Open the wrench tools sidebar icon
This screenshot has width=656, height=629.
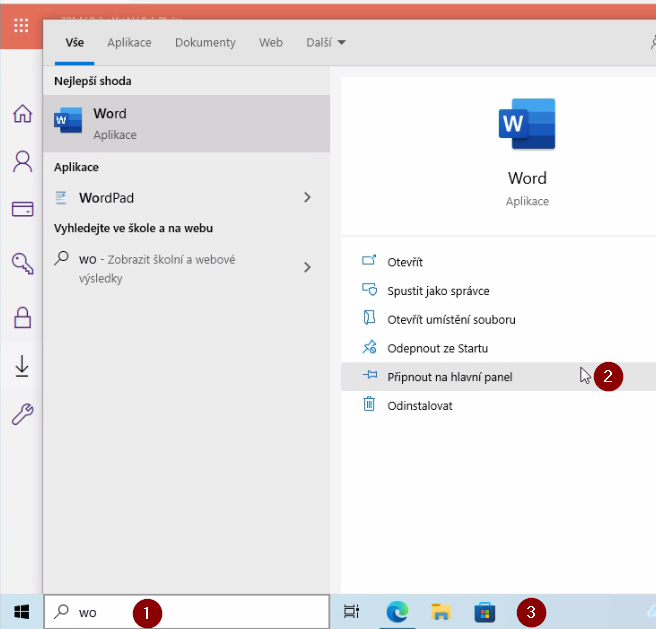coord(23,414)
